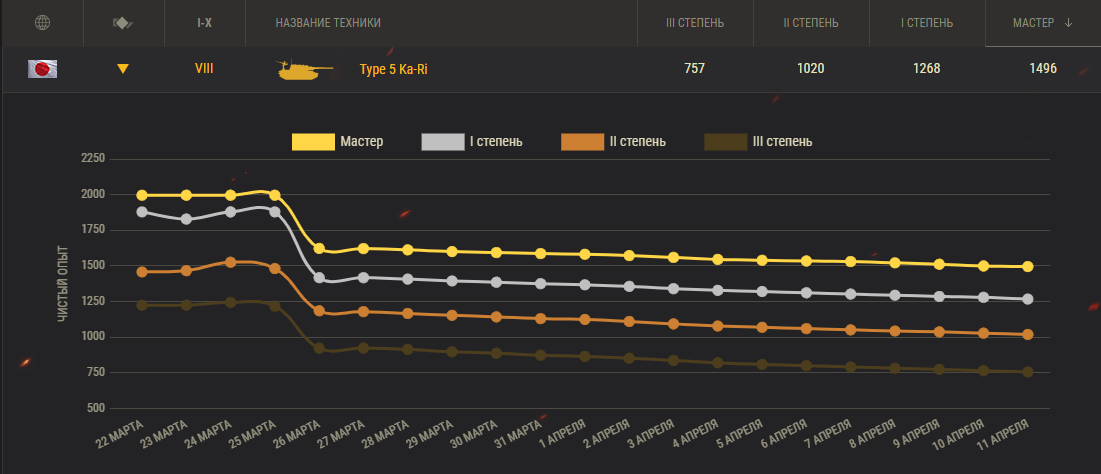Click I степень data point on 25 марта
This screenshot has height=474, width=1101.
275,211
